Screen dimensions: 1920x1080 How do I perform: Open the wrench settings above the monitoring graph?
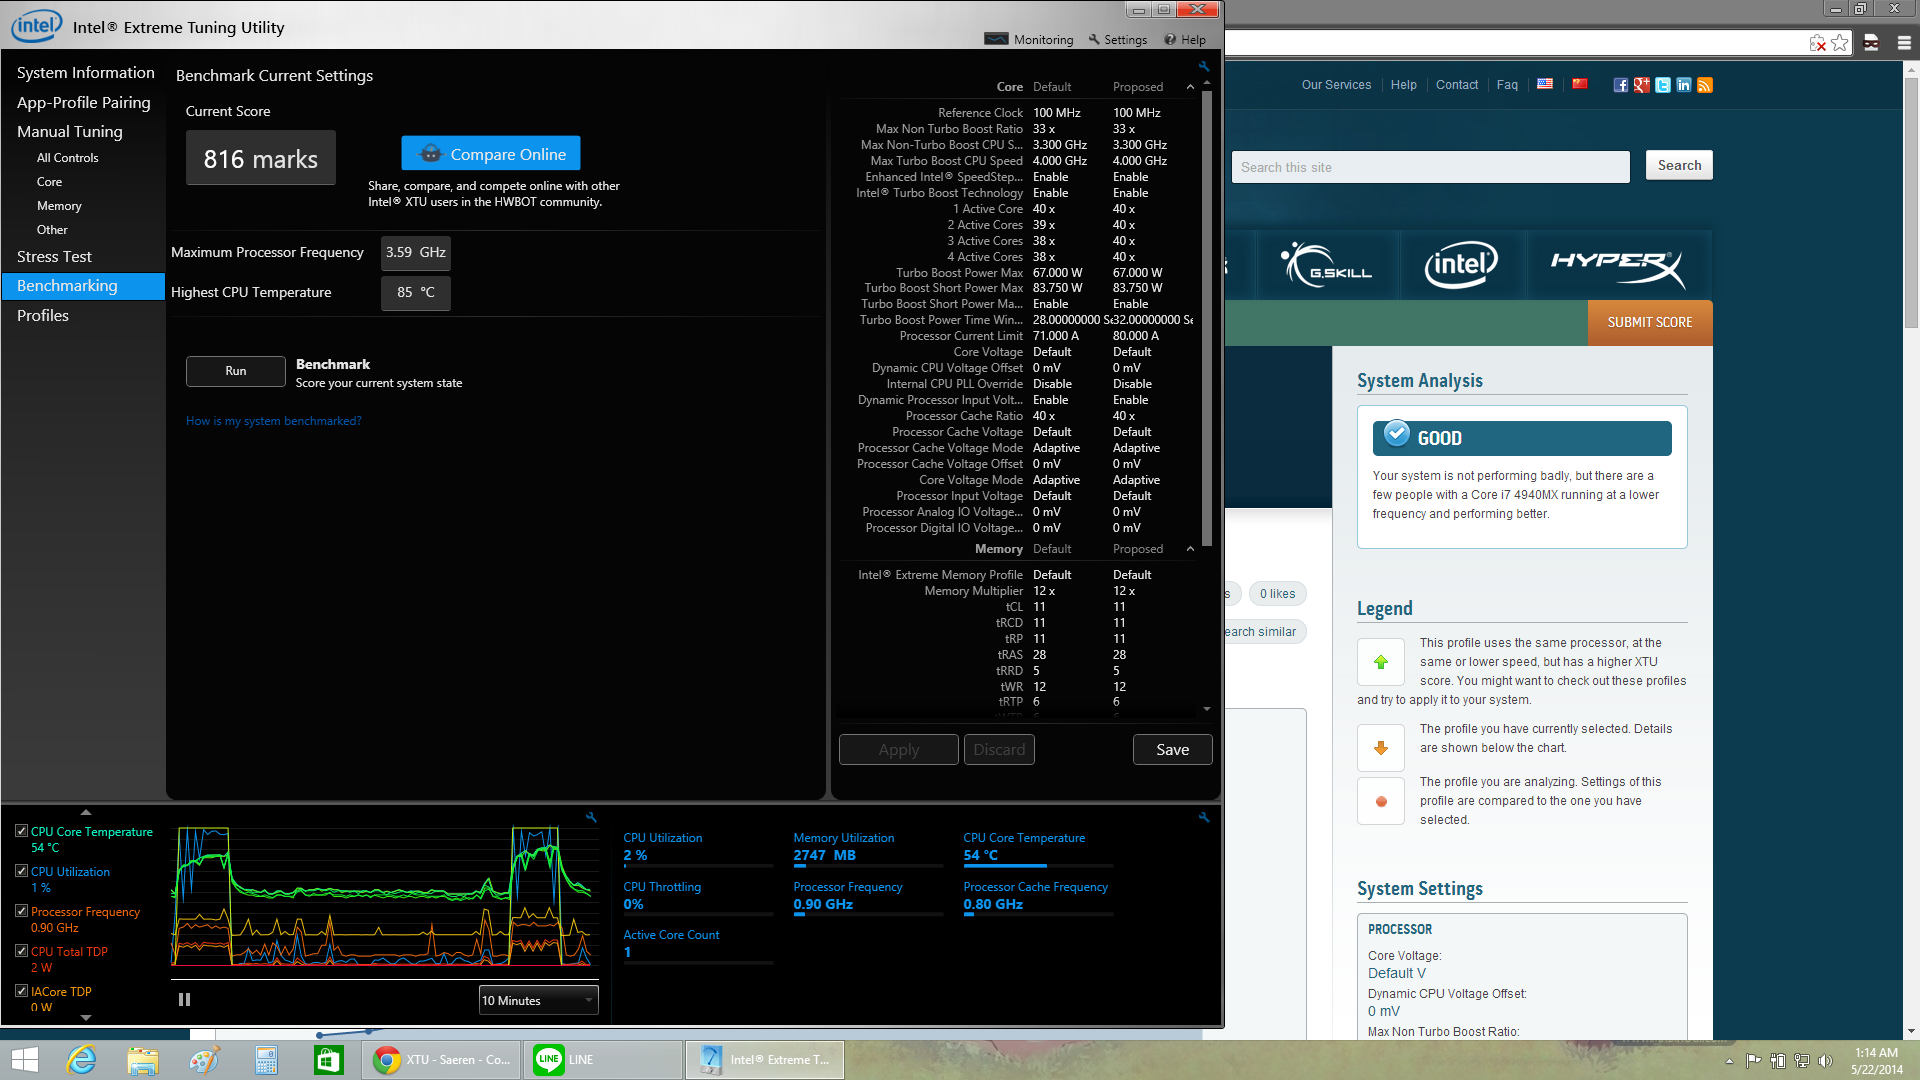click(x=591, y=817)
